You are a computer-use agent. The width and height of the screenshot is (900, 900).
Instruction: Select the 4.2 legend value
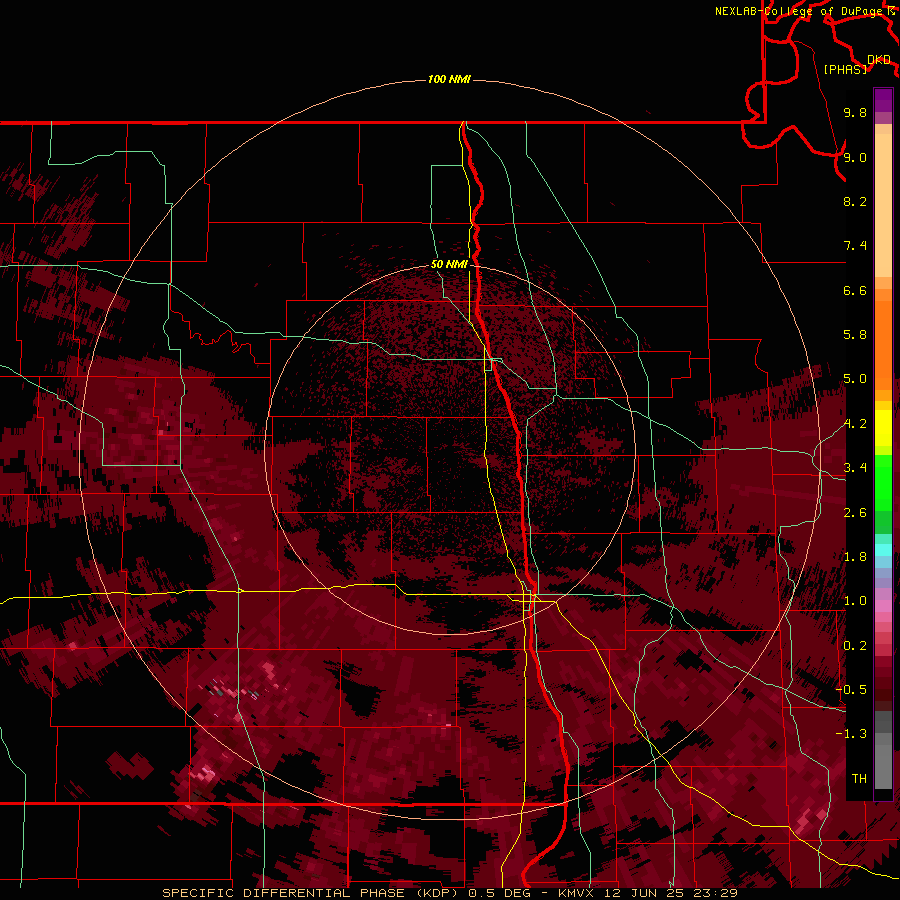pos(855,424)
